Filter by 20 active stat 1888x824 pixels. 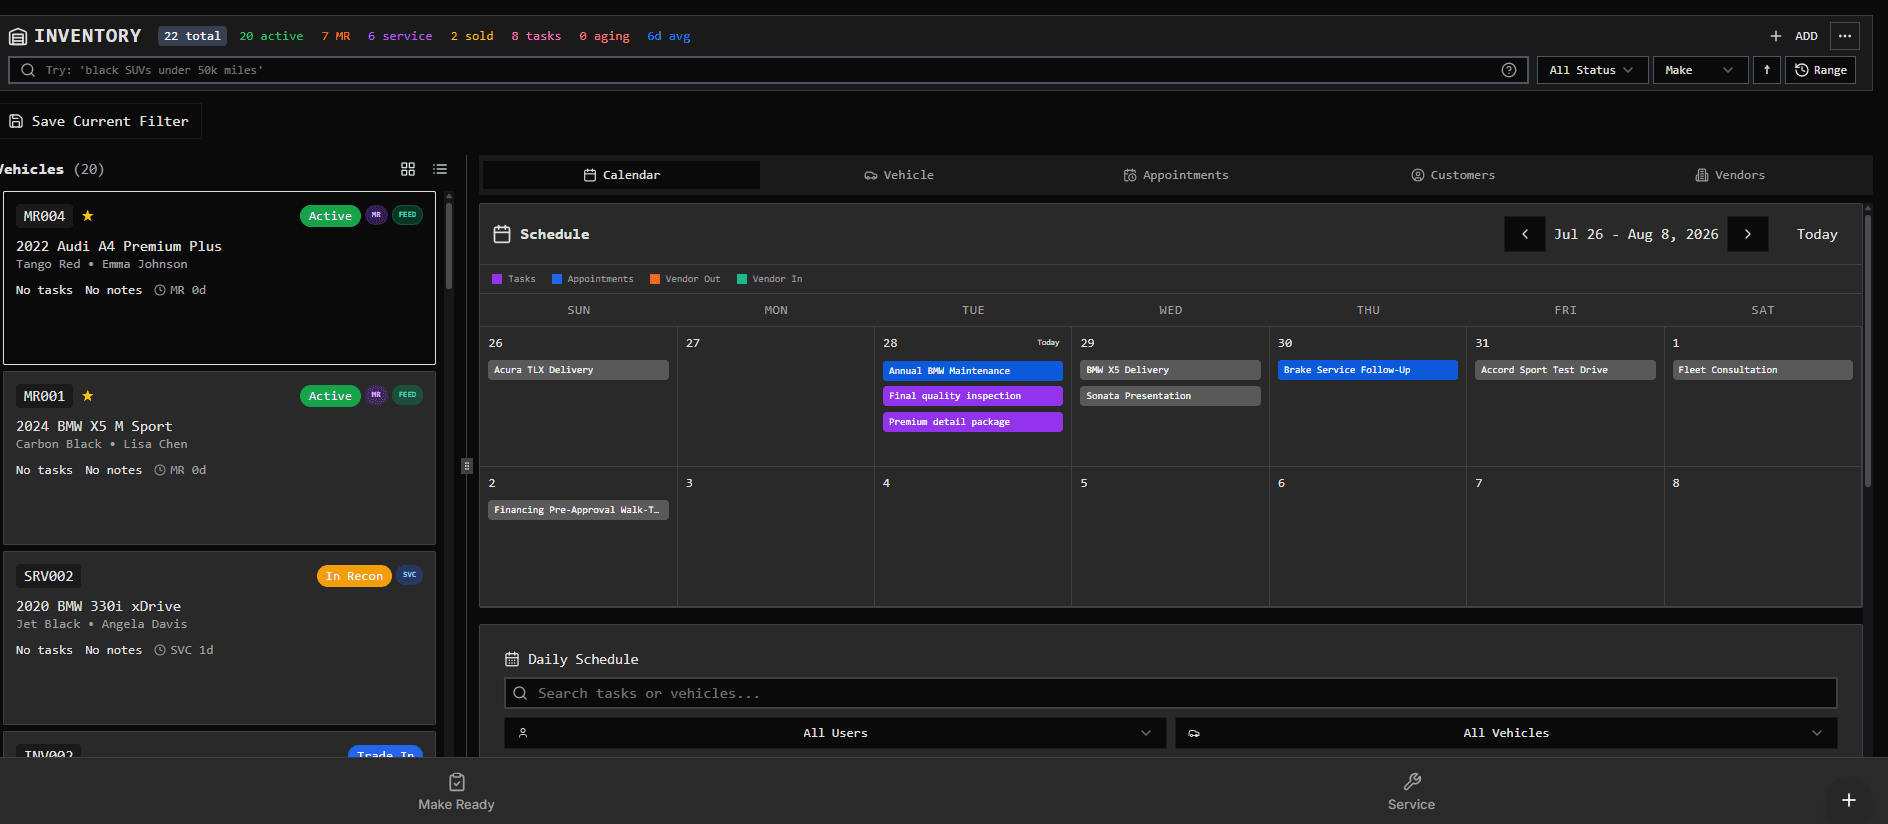pos(271,36)
